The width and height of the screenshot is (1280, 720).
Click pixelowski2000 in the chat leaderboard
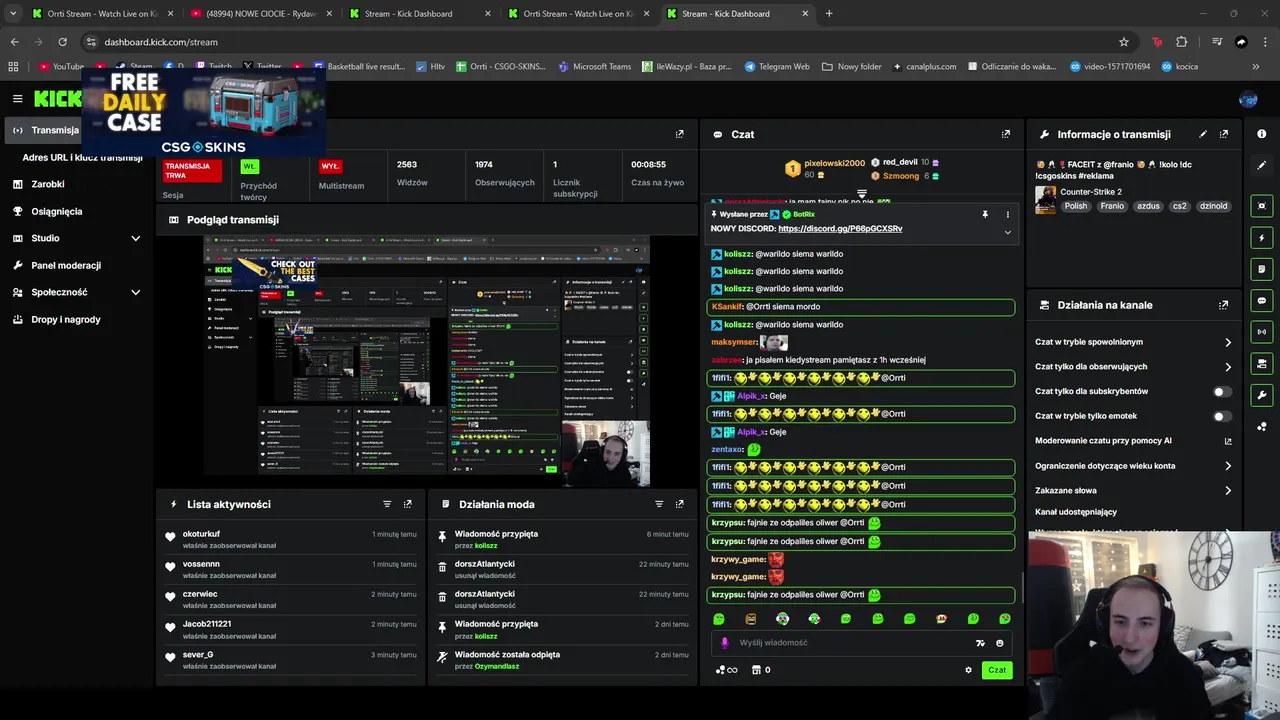pos(835,163)
